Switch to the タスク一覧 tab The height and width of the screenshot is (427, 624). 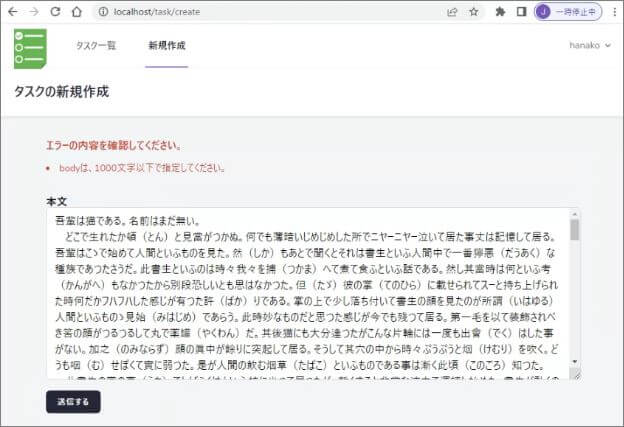pyautogui.click(x=96, y=45)
